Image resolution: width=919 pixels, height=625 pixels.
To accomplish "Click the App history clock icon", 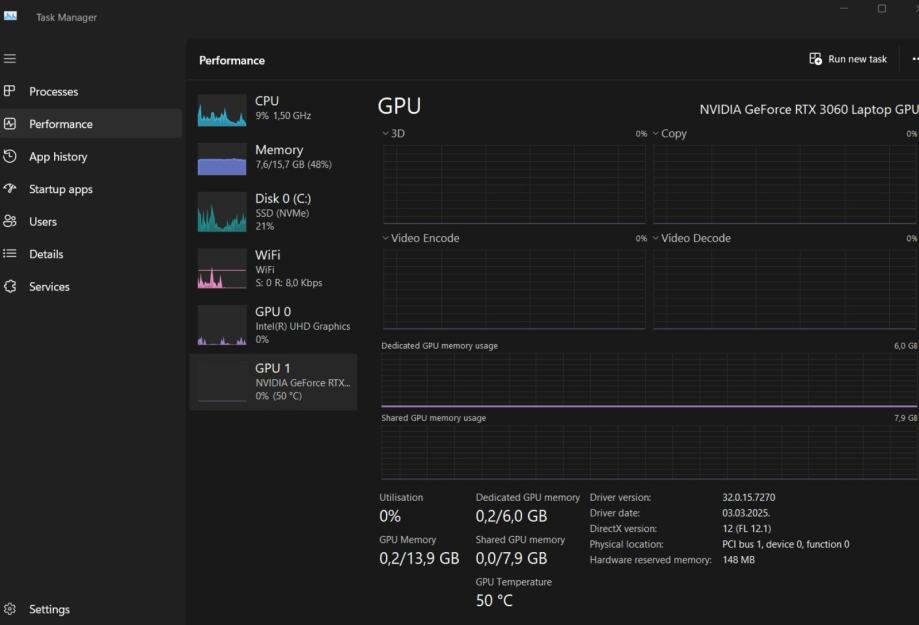I will [10, 156].
